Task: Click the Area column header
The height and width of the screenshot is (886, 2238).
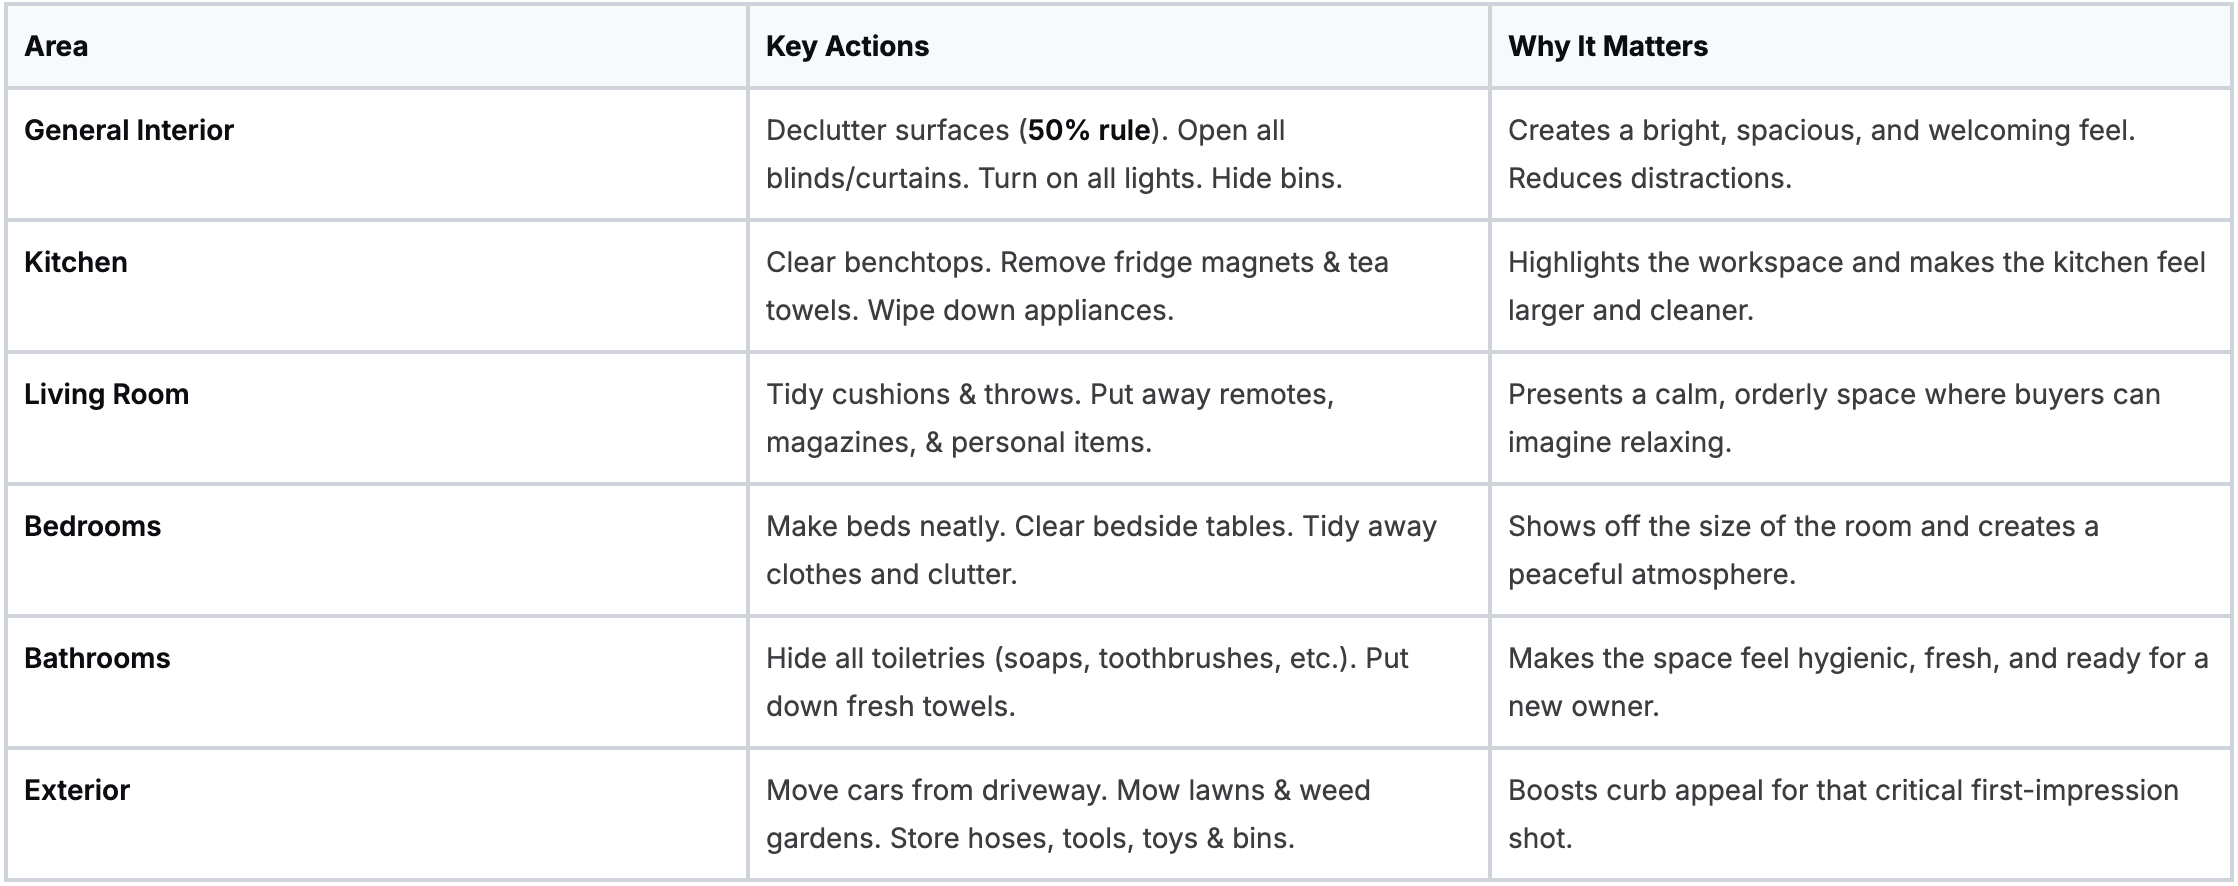Action: click(x=56, y=46)
